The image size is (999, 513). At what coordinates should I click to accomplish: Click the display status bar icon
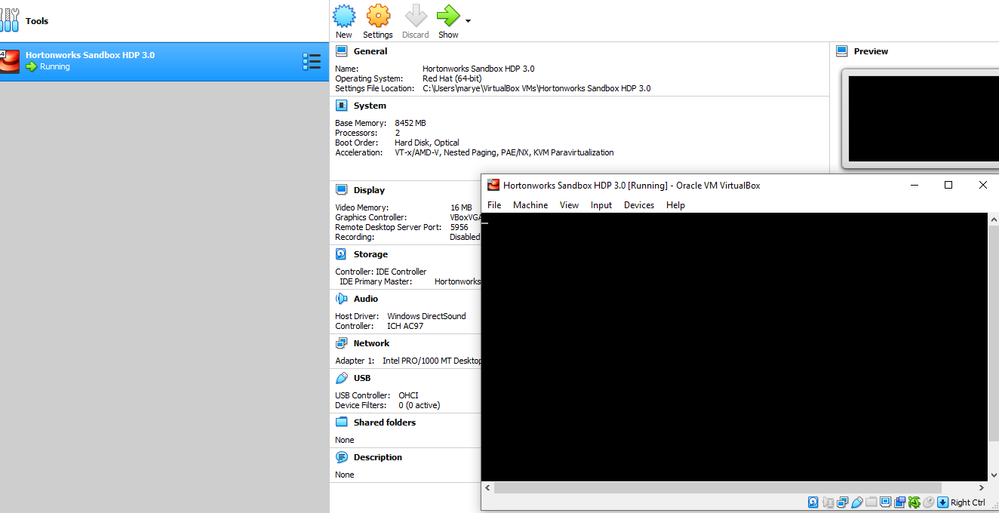pos(886,502)
